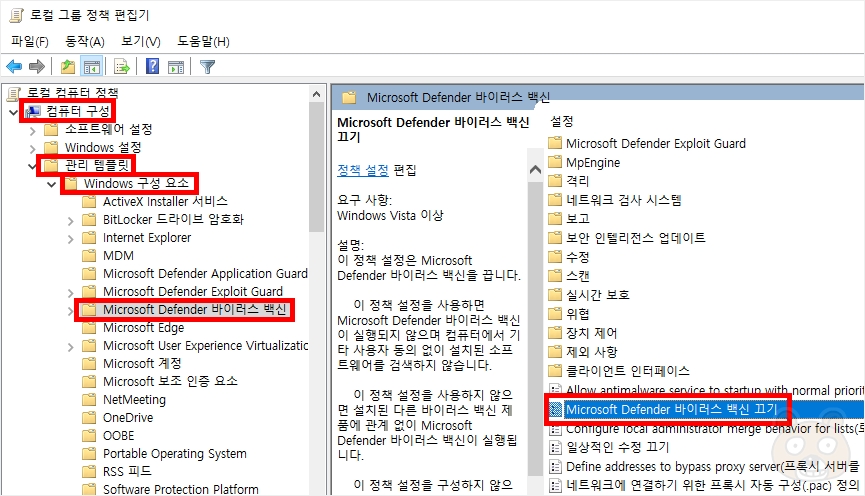Click the folder icon beside 격리

(x=555, y=181)
